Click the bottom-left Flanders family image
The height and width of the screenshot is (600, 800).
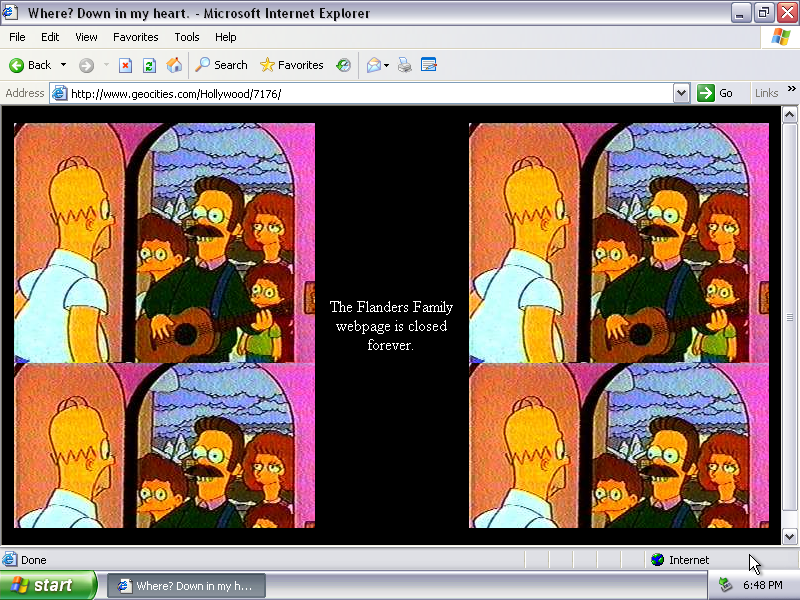tap(164, 445)
